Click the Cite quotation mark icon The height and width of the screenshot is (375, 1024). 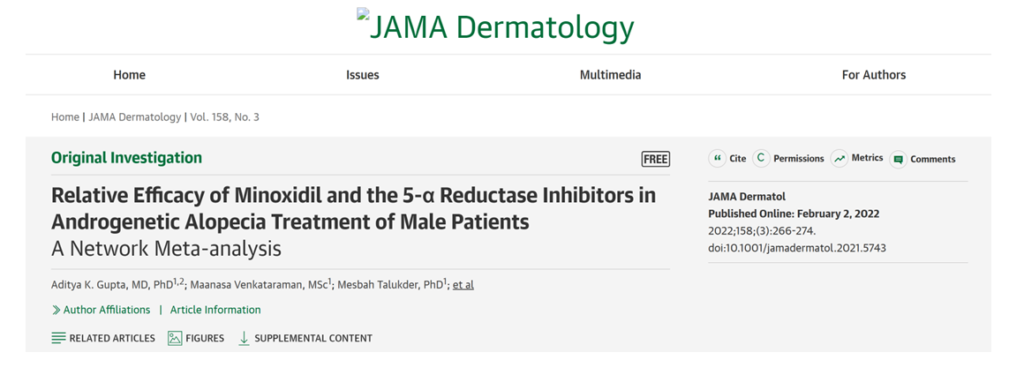pos(717,158)
